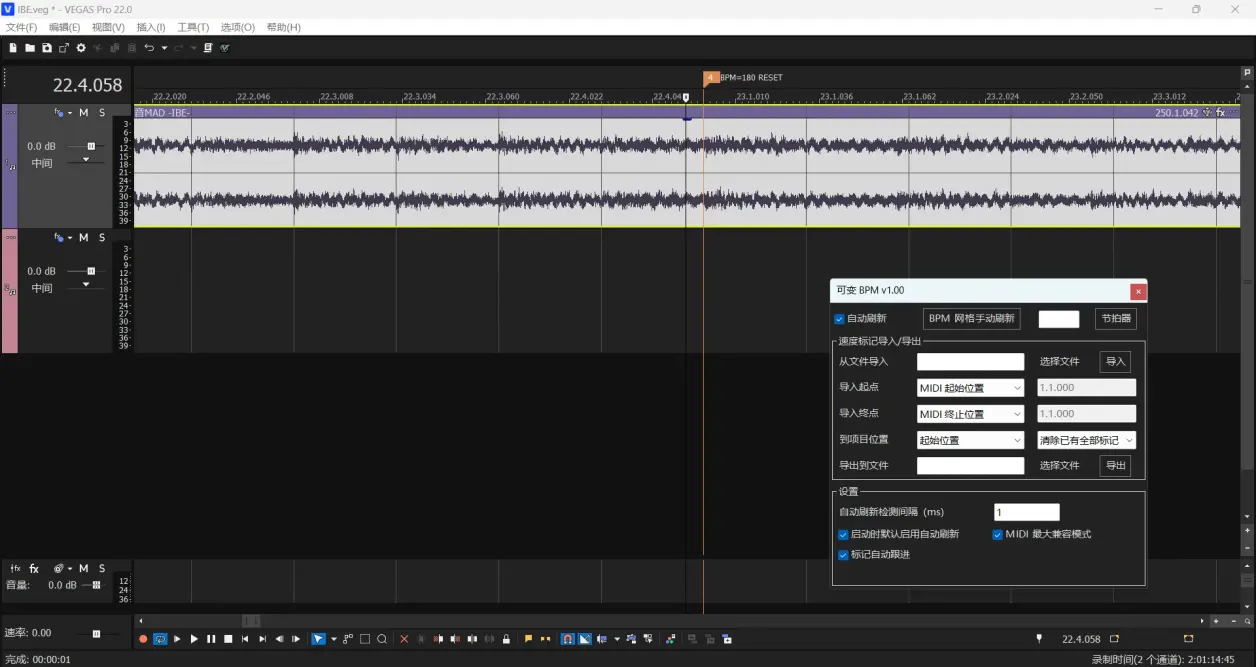Viewport: 1256px width, 667px height.
Task: Solo the master bus
Action: click(x=101, y=568)
